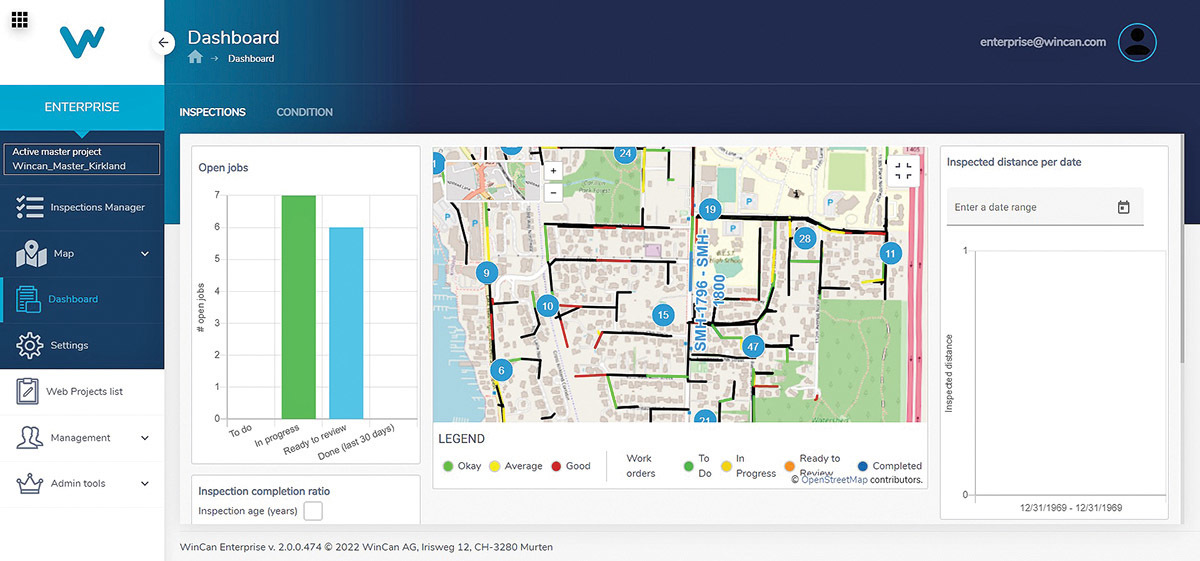Toggle map fullscreen view

pyautogui.click(x=903, y=171)
